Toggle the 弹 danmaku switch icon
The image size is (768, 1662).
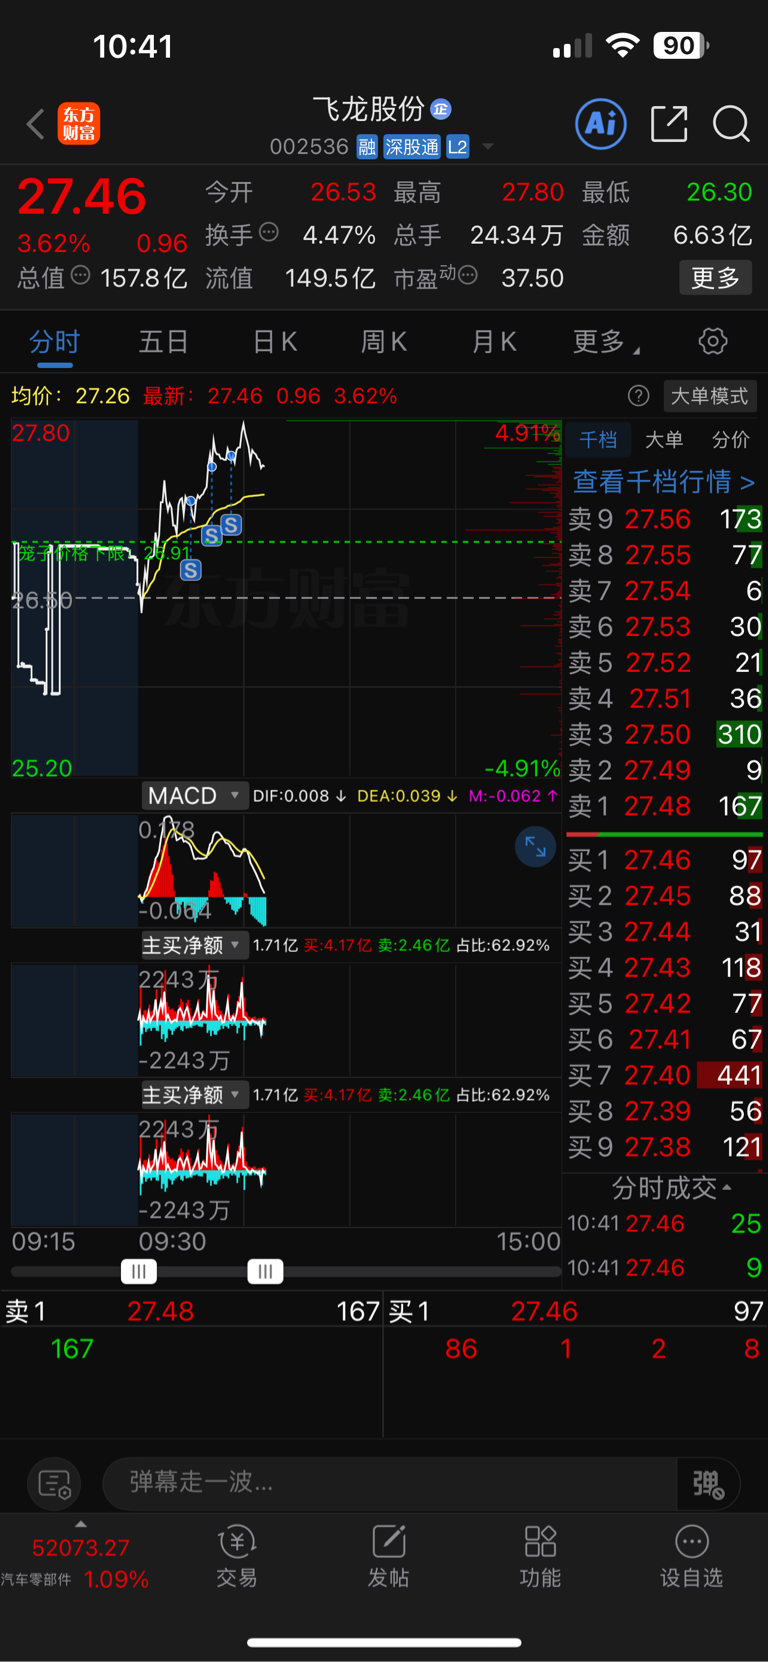709,1483
